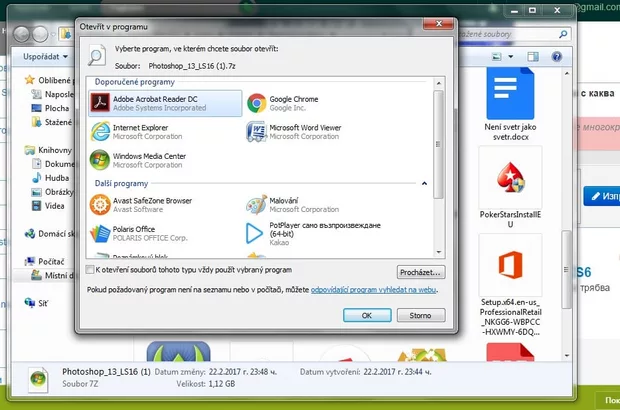Click the Explorer back navigation button
620x410 pixels.
point(22,34)
